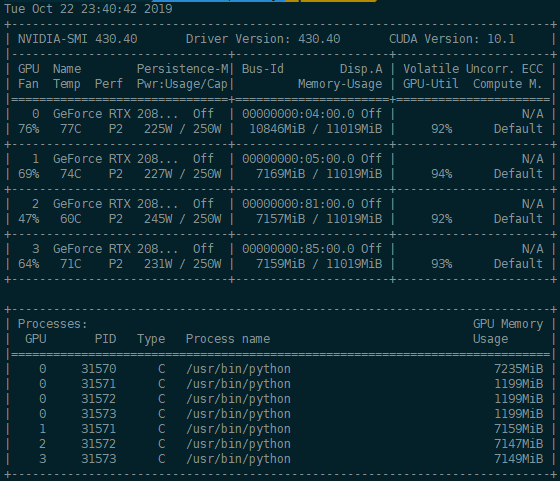
Task: Click the Driver Version: 430.40 text
Action: pos(263,39)
